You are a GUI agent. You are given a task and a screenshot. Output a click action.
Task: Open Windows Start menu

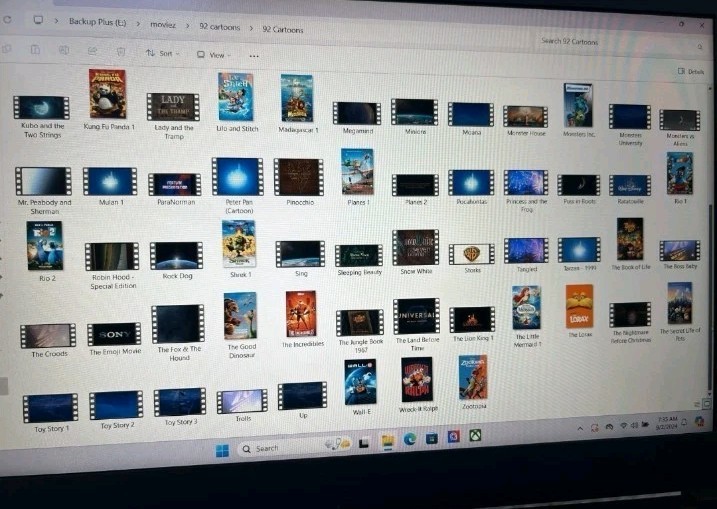(223, 451)
